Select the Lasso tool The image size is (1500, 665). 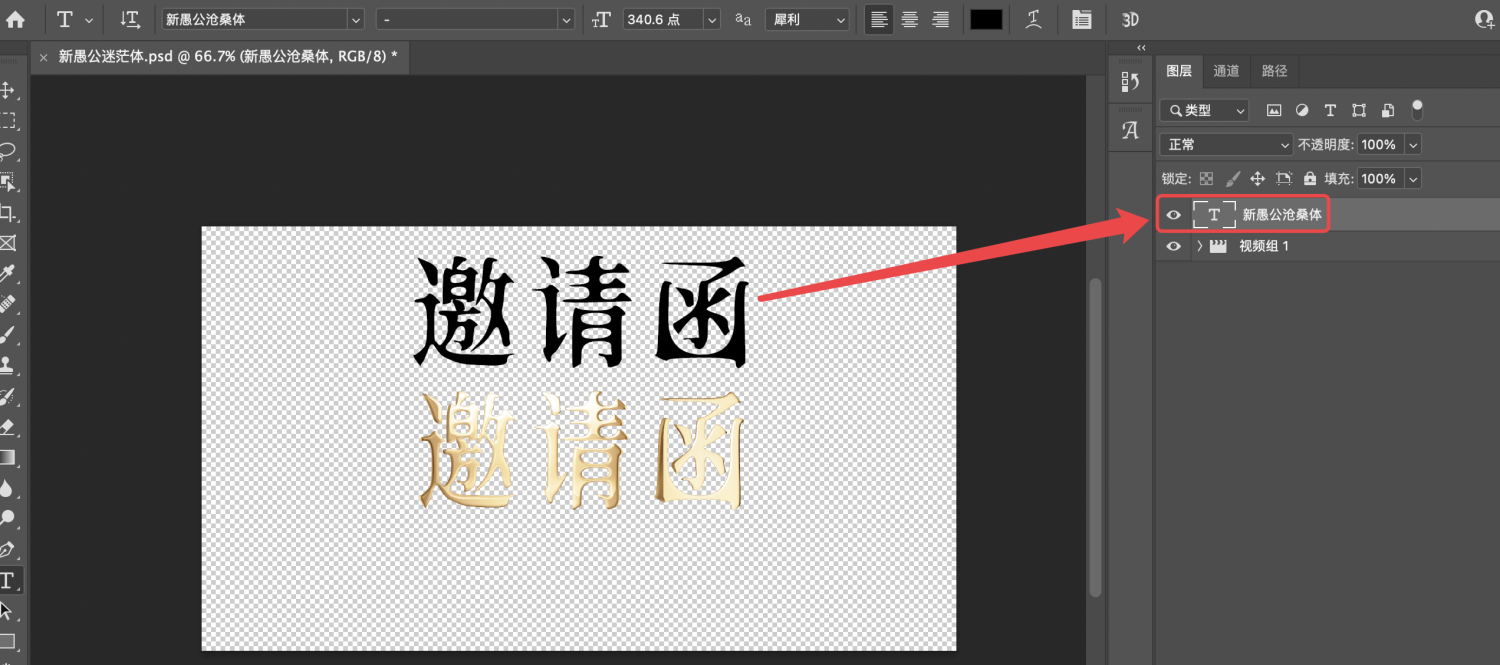point(8,152)
